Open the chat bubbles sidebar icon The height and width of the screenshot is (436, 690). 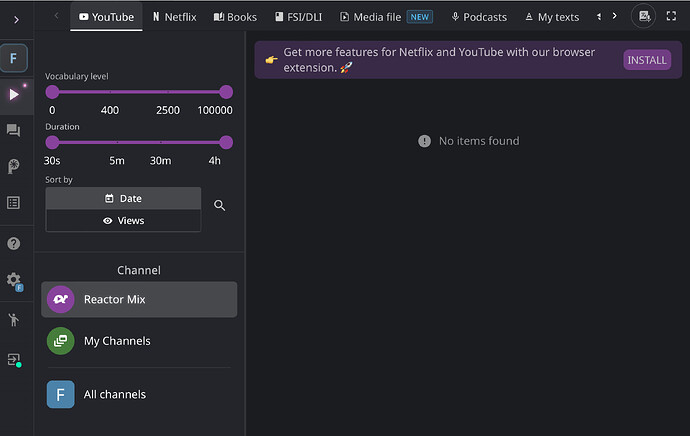point(13,130)
